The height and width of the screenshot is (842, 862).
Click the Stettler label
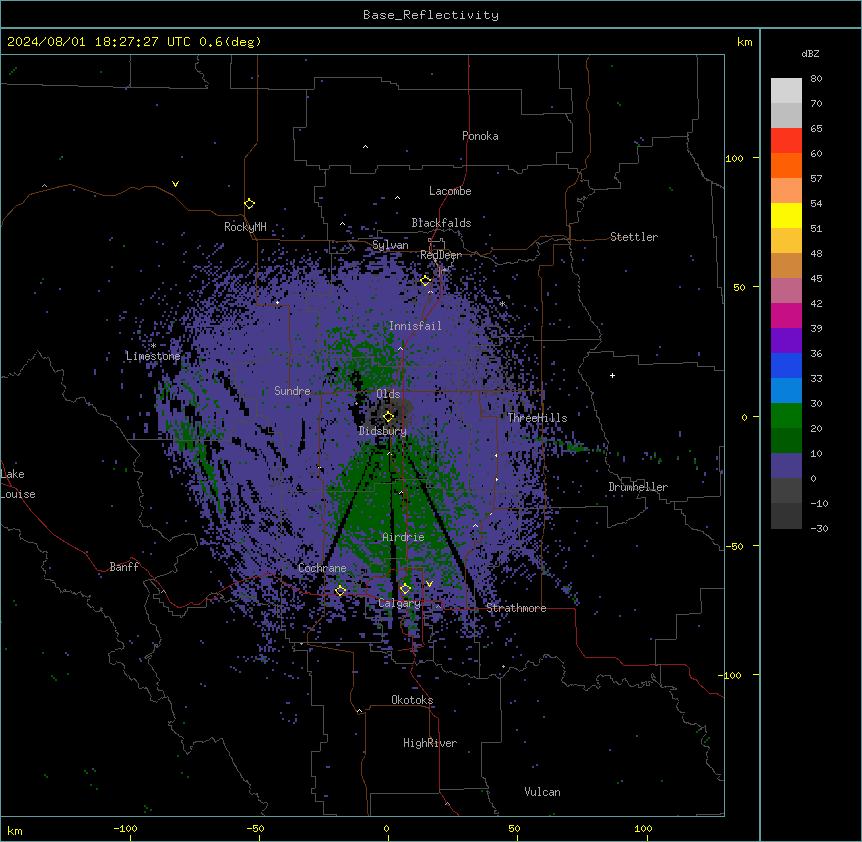(x=634, y=237)
